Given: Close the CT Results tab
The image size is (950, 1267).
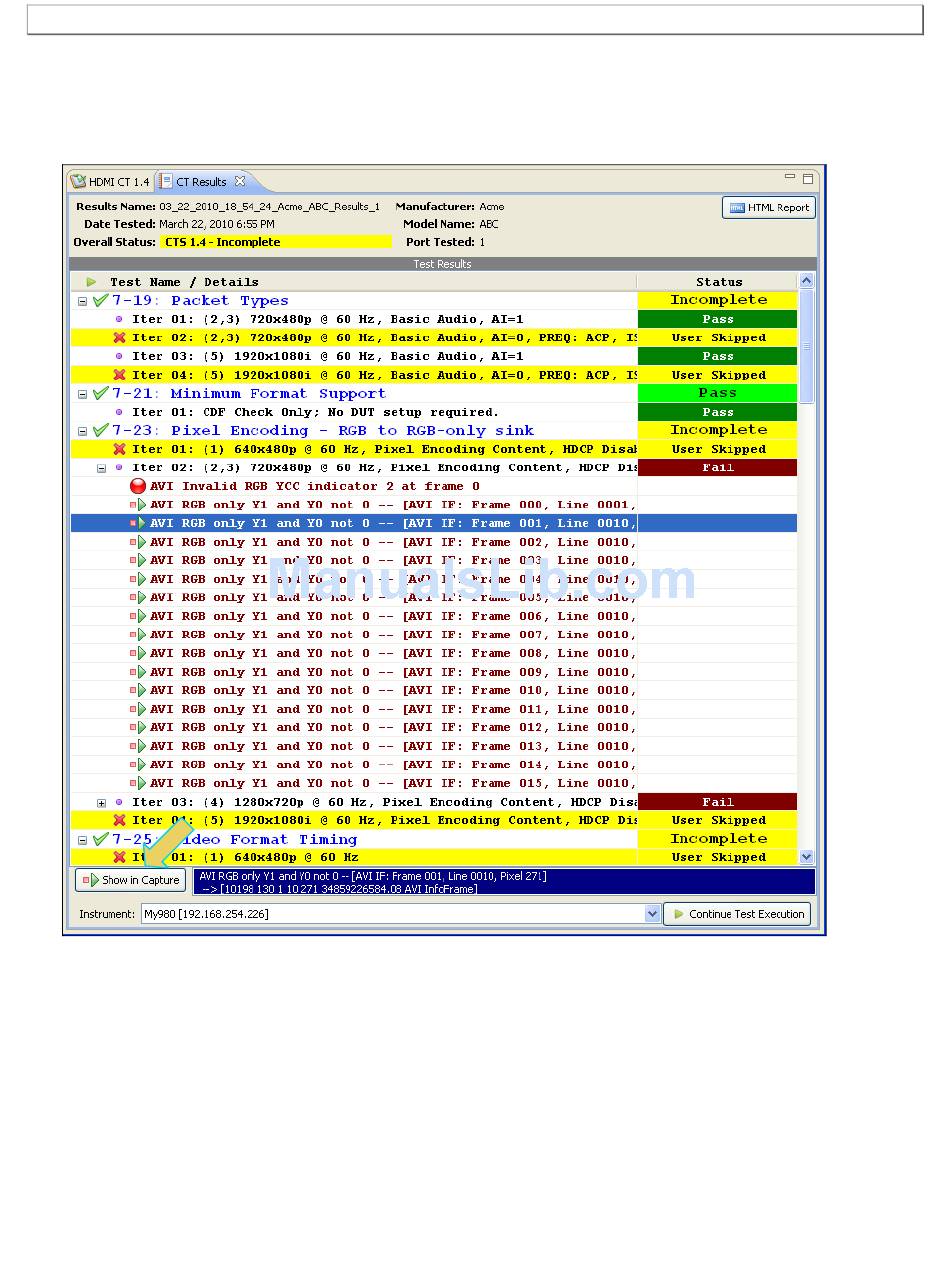Looking at the screenshot, I should [x=240, y=182].
